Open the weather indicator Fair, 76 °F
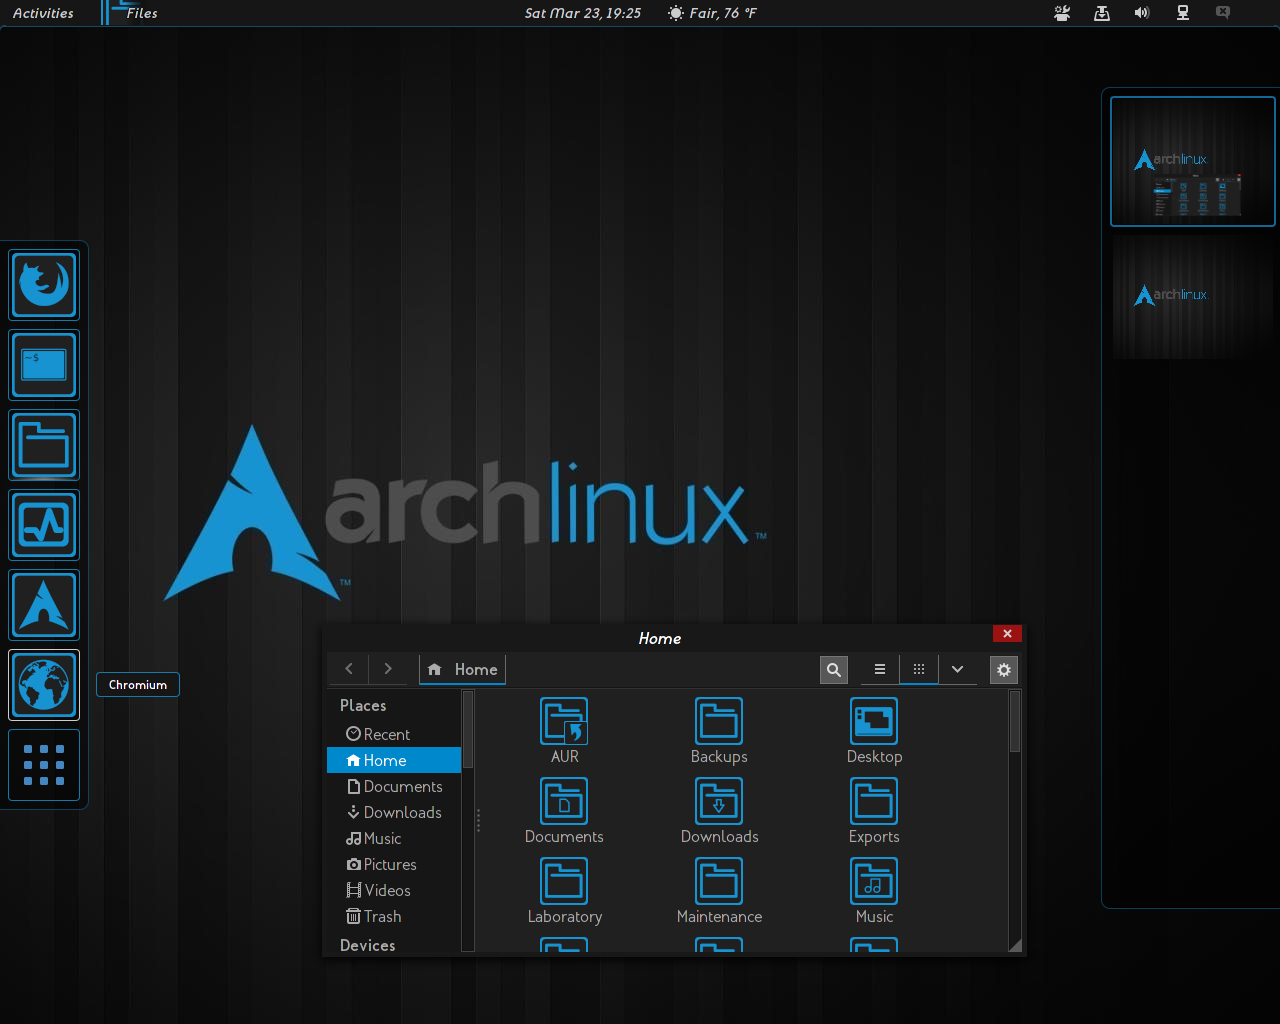1280x1024 pixels. coord(712,13)
